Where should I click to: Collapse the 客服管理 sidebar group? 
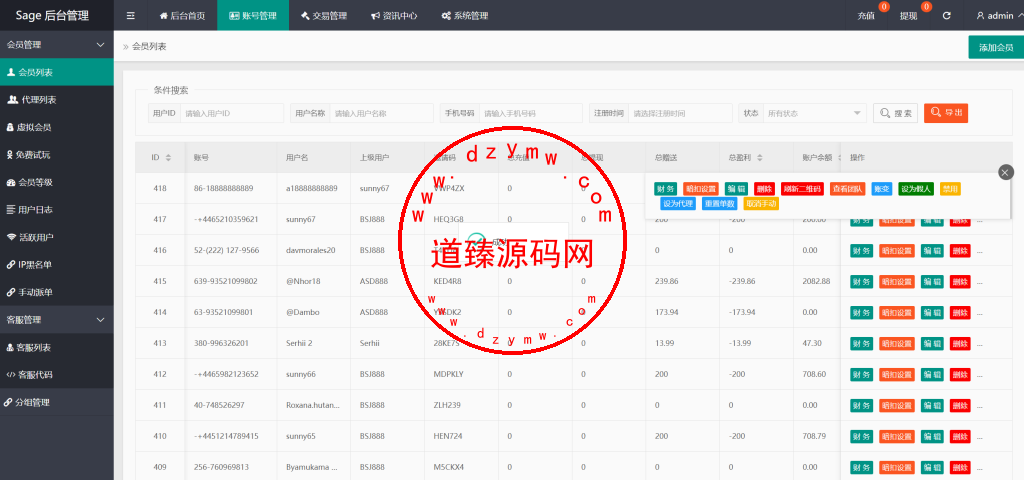[57, 320]
